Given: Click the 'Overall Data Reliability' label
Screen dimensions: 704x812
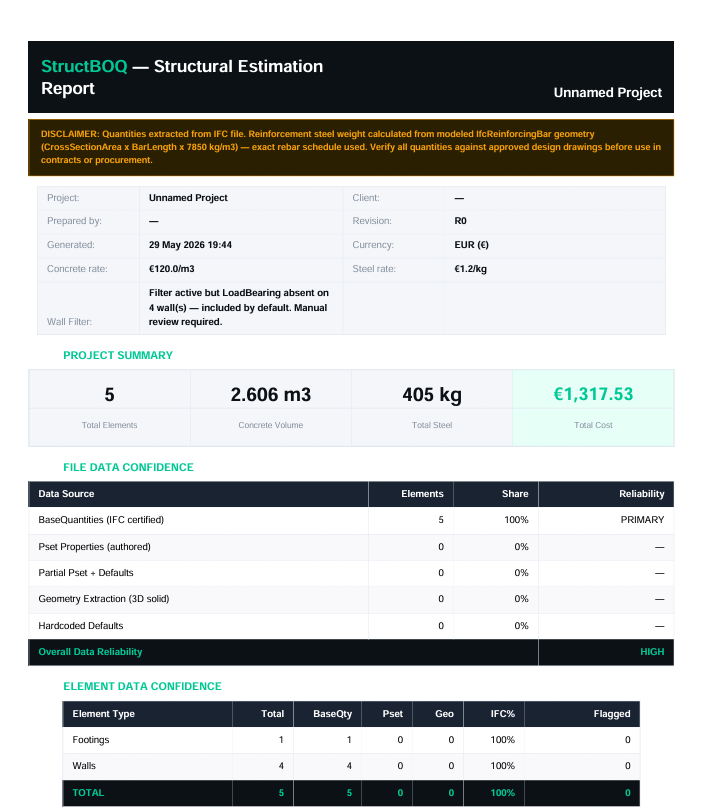Looking at the screenshot, I should pos(90,652).
